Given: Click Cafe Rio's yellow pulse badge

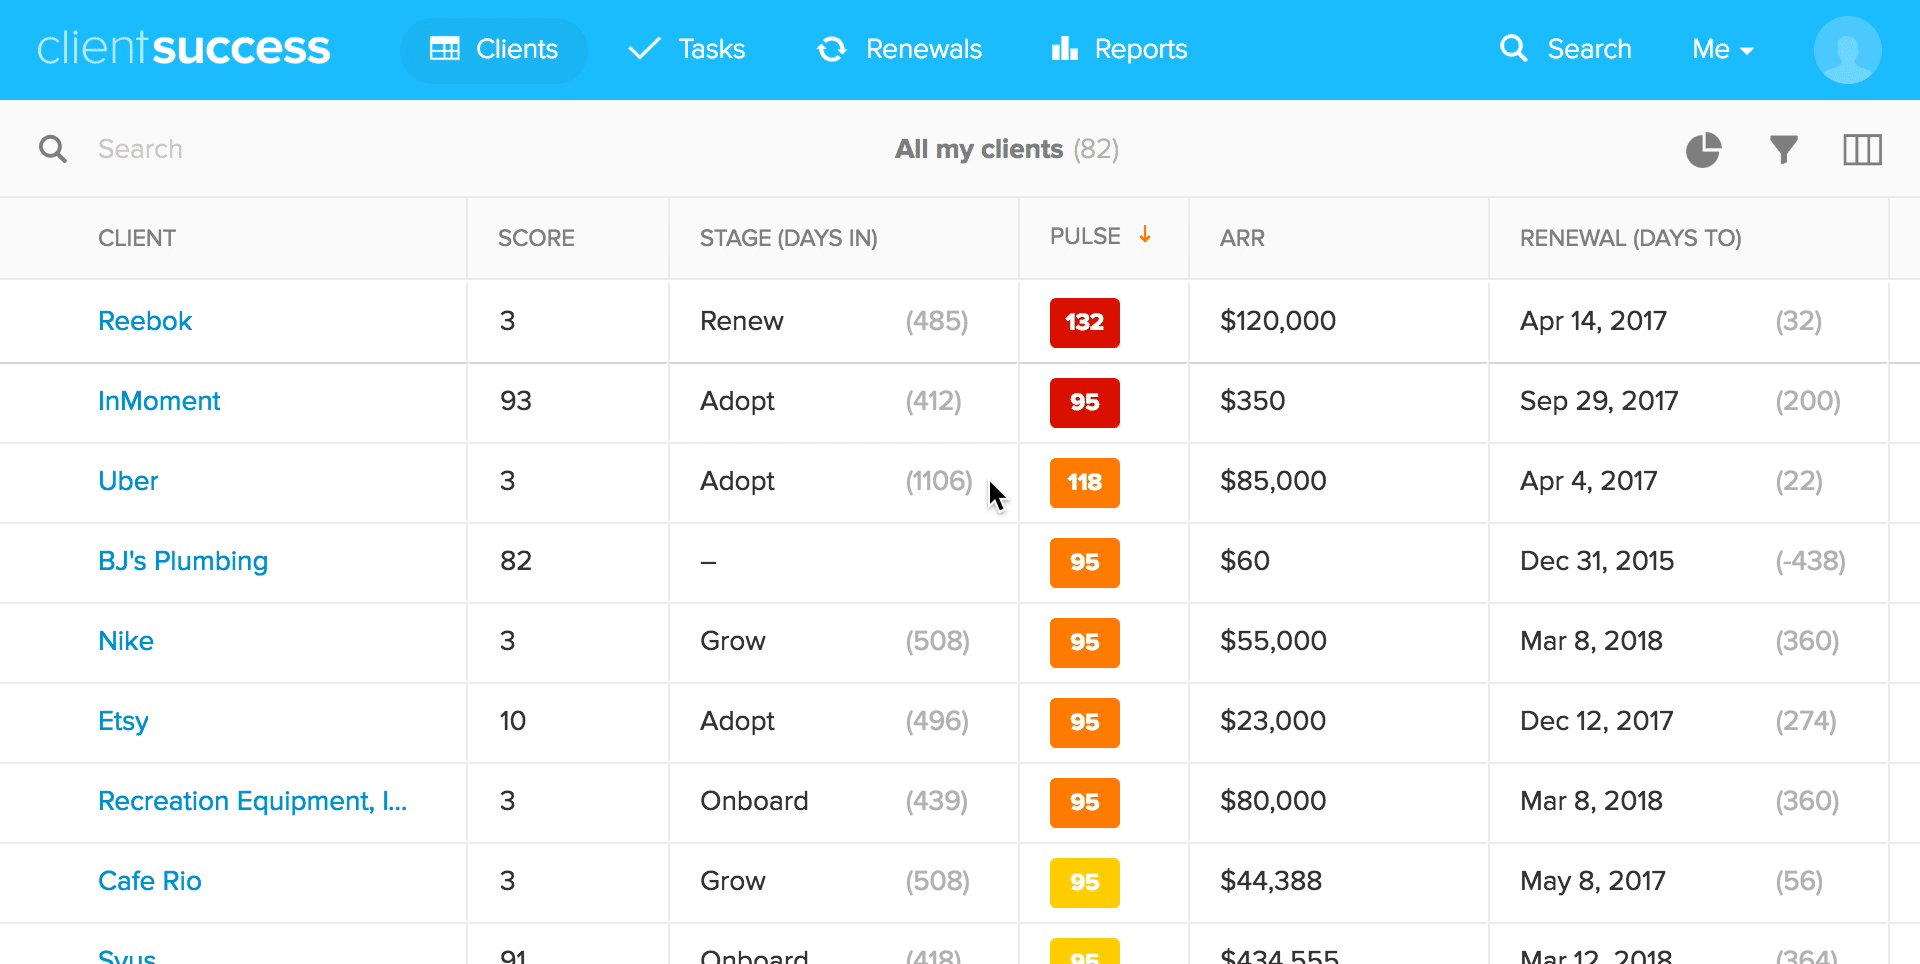Looking at the screenshot, I should (1085, 882).
